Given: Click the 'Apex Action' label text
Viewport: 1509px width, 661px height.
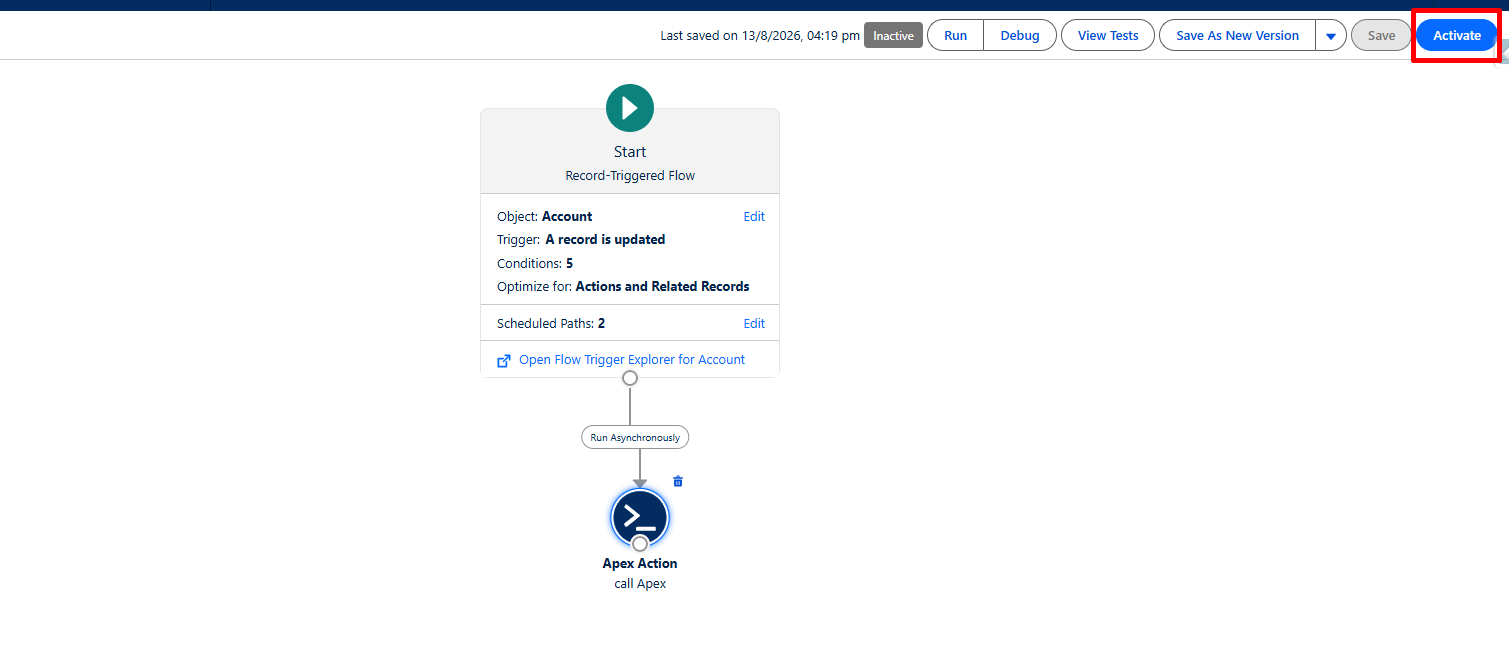Looking at the screenshot, I should pos(640,564).
